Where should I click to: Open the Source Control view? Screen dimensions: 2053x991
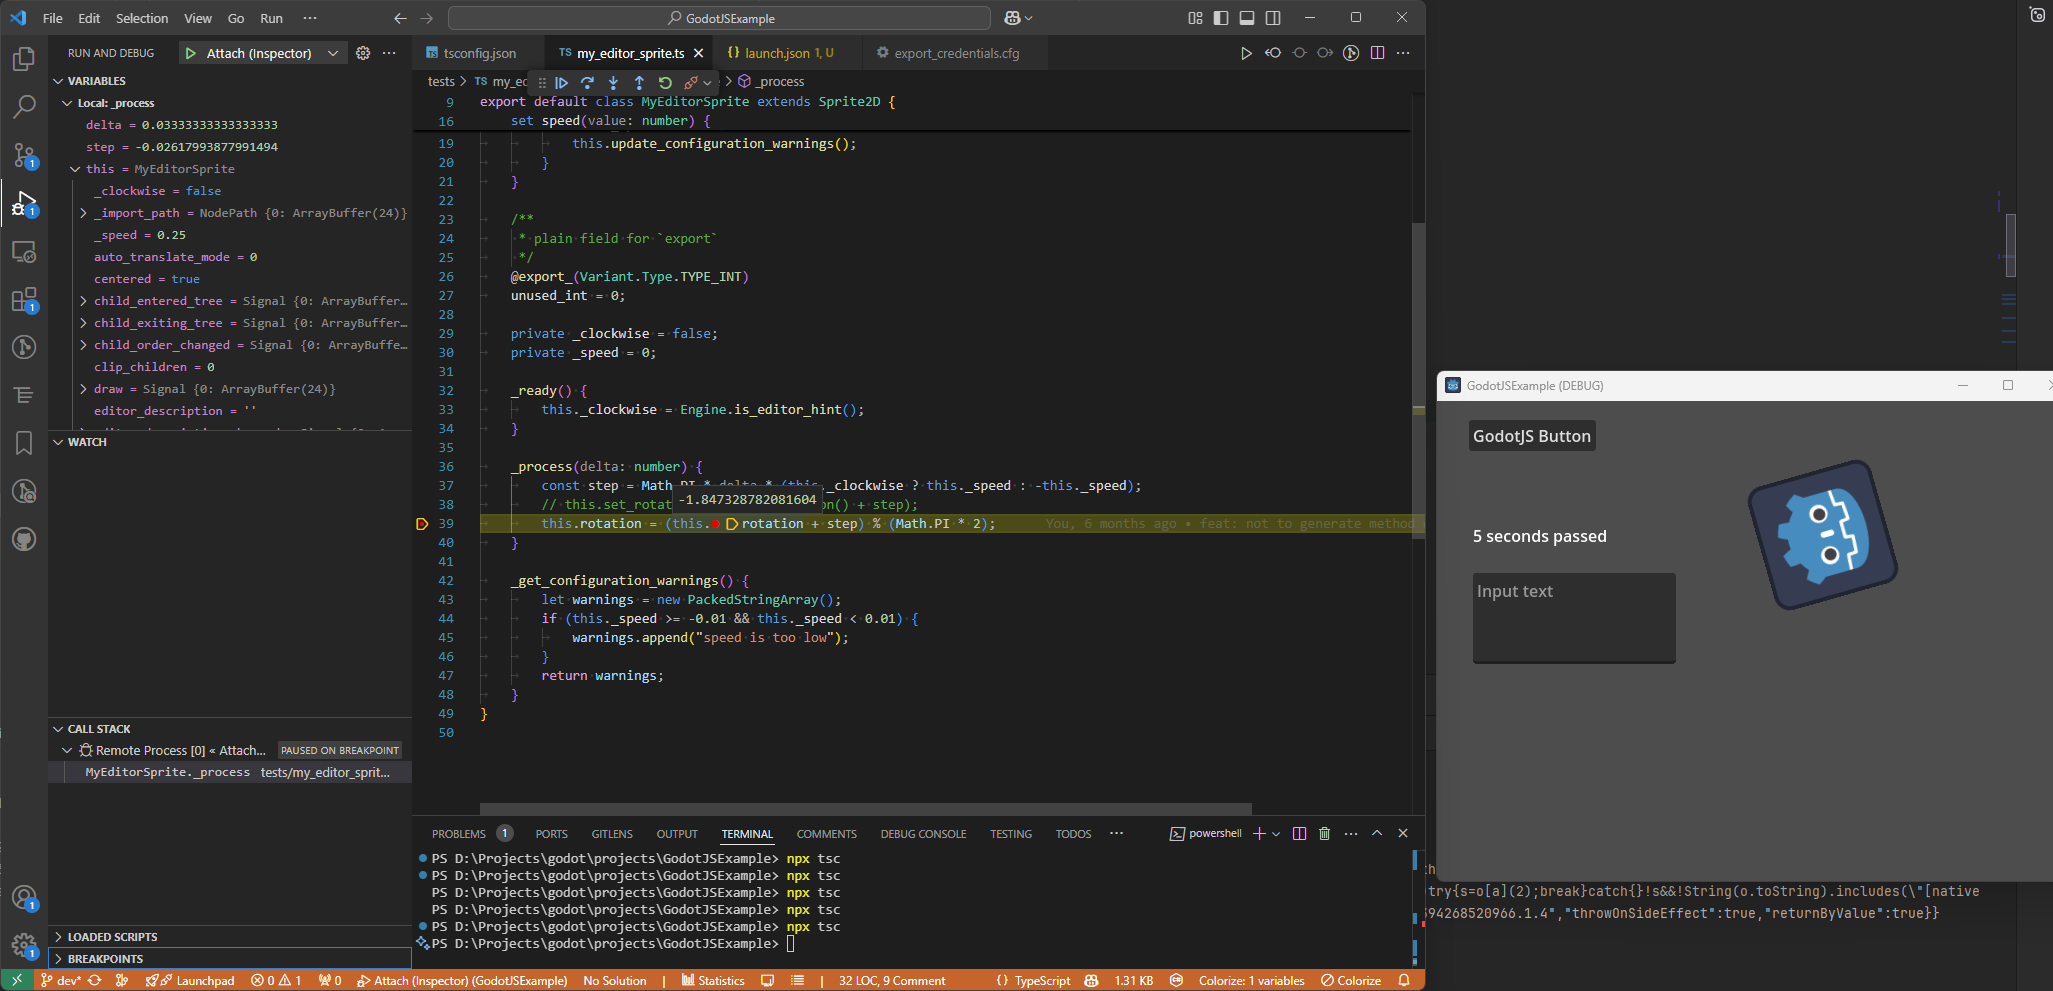coord(24,155)
